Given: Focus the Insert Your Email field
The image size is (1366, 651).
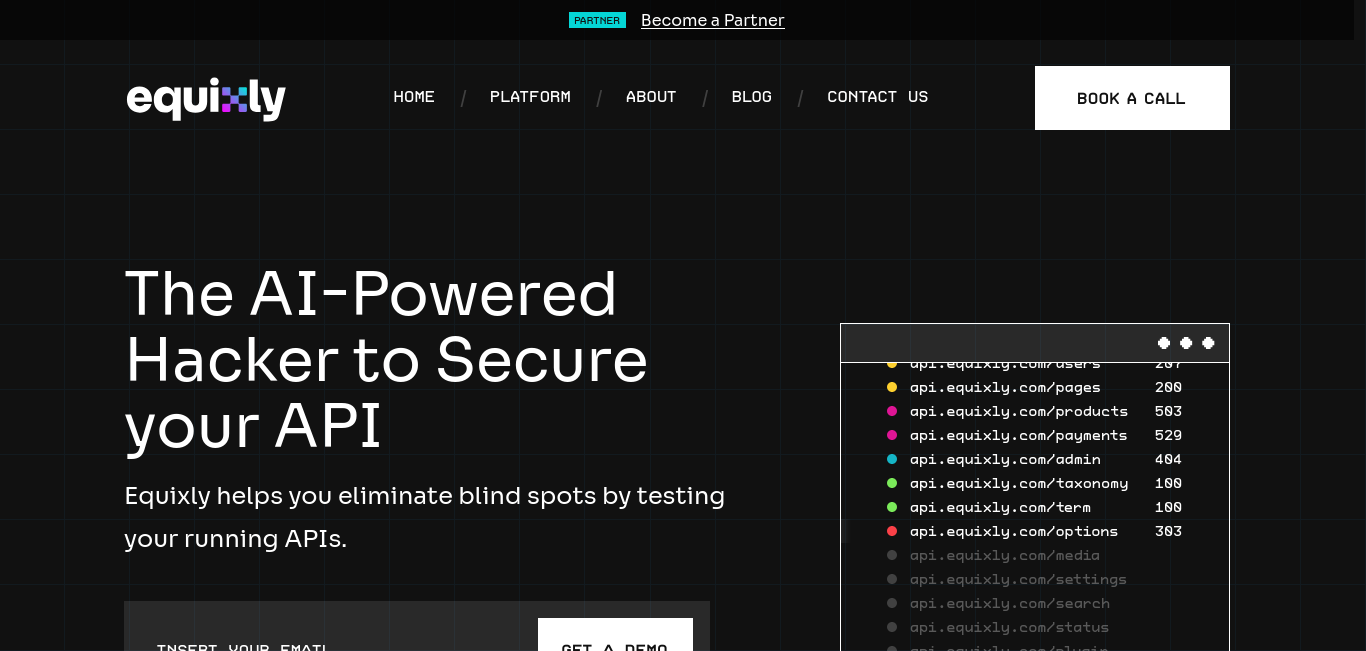Looking at the screenshot, I should pos(331,634).
